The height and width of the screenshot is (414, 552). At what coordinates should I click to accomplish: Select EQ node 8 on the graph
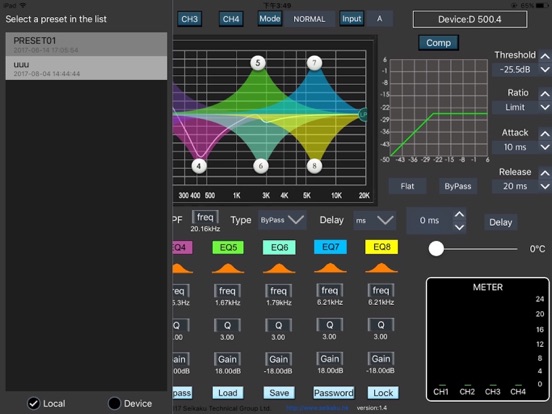pyautogui.click(x=314, y=166)
